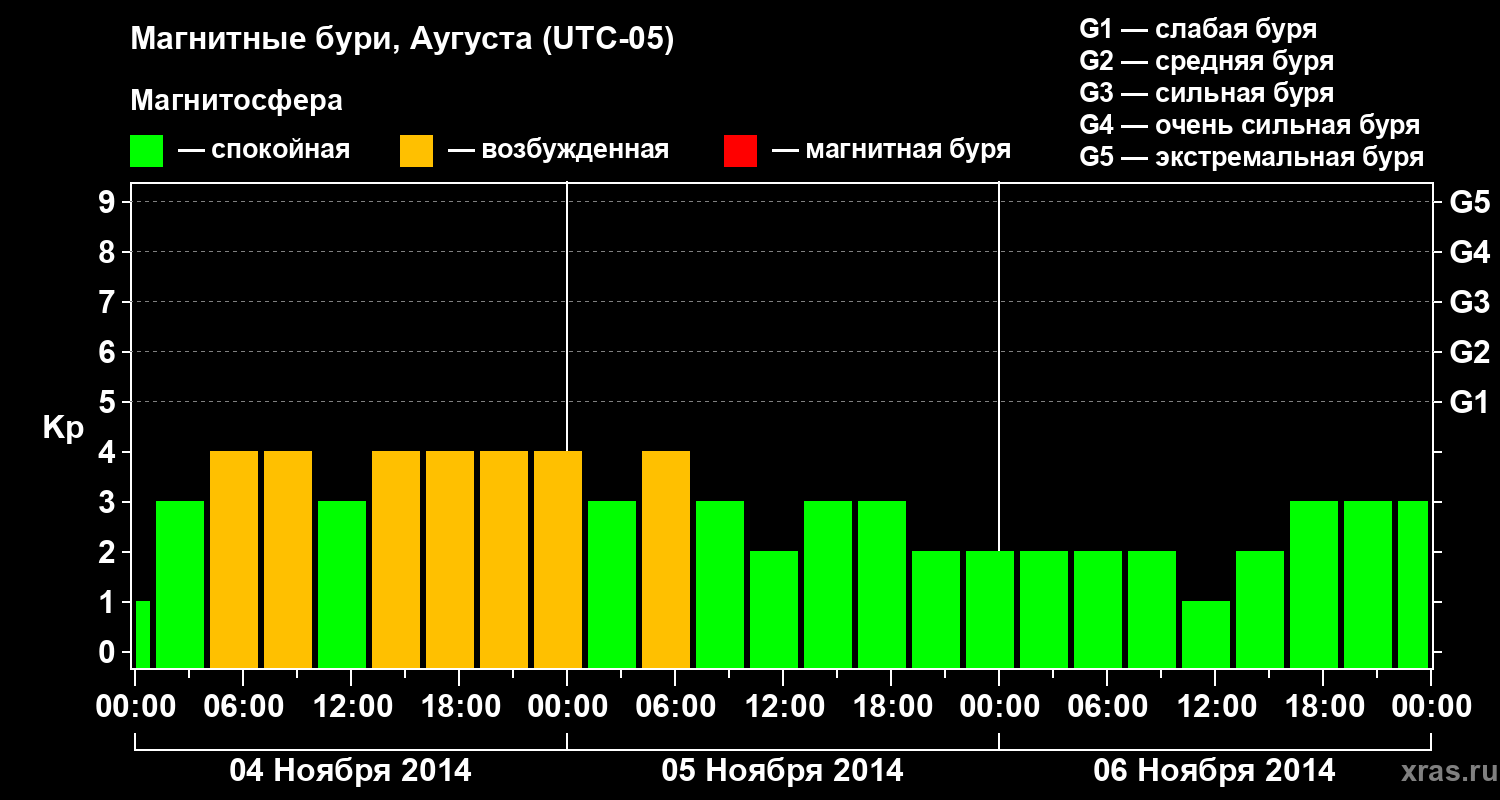This screenshot has height=800, width=1500.
Task: Click the 'Kp' y-axis label
Action: (x=63, y=427)
